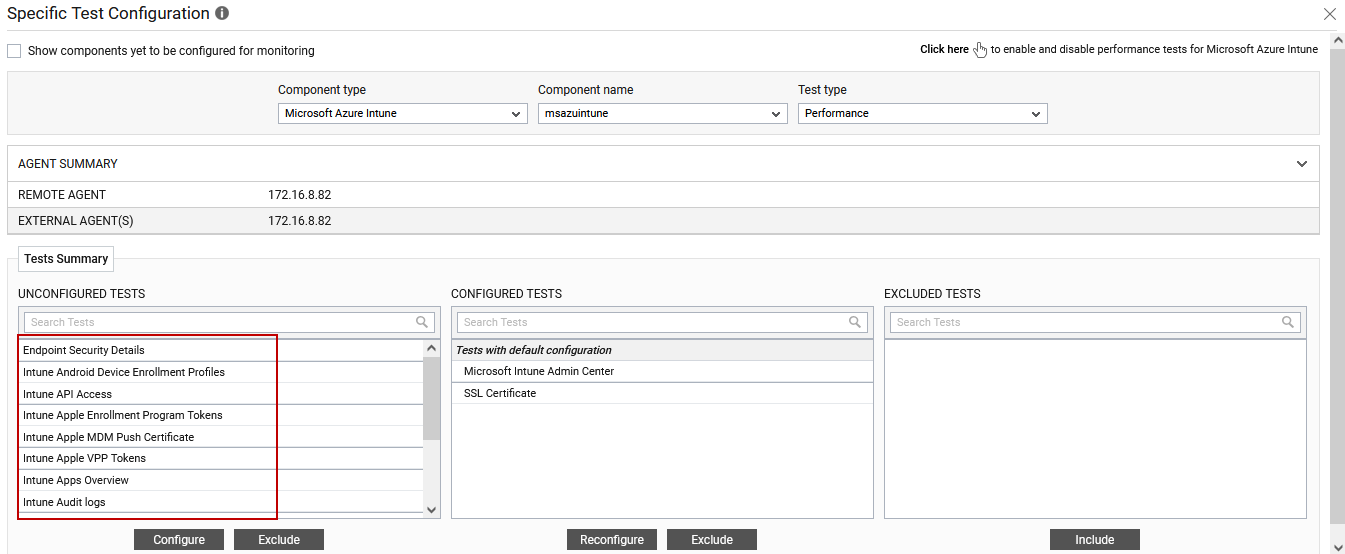This screenshot has width=1345, height=554.
Task: Click External Agent(s) IP 172.16.8.82
Action: pyautogui.click(x=299, y=221)
